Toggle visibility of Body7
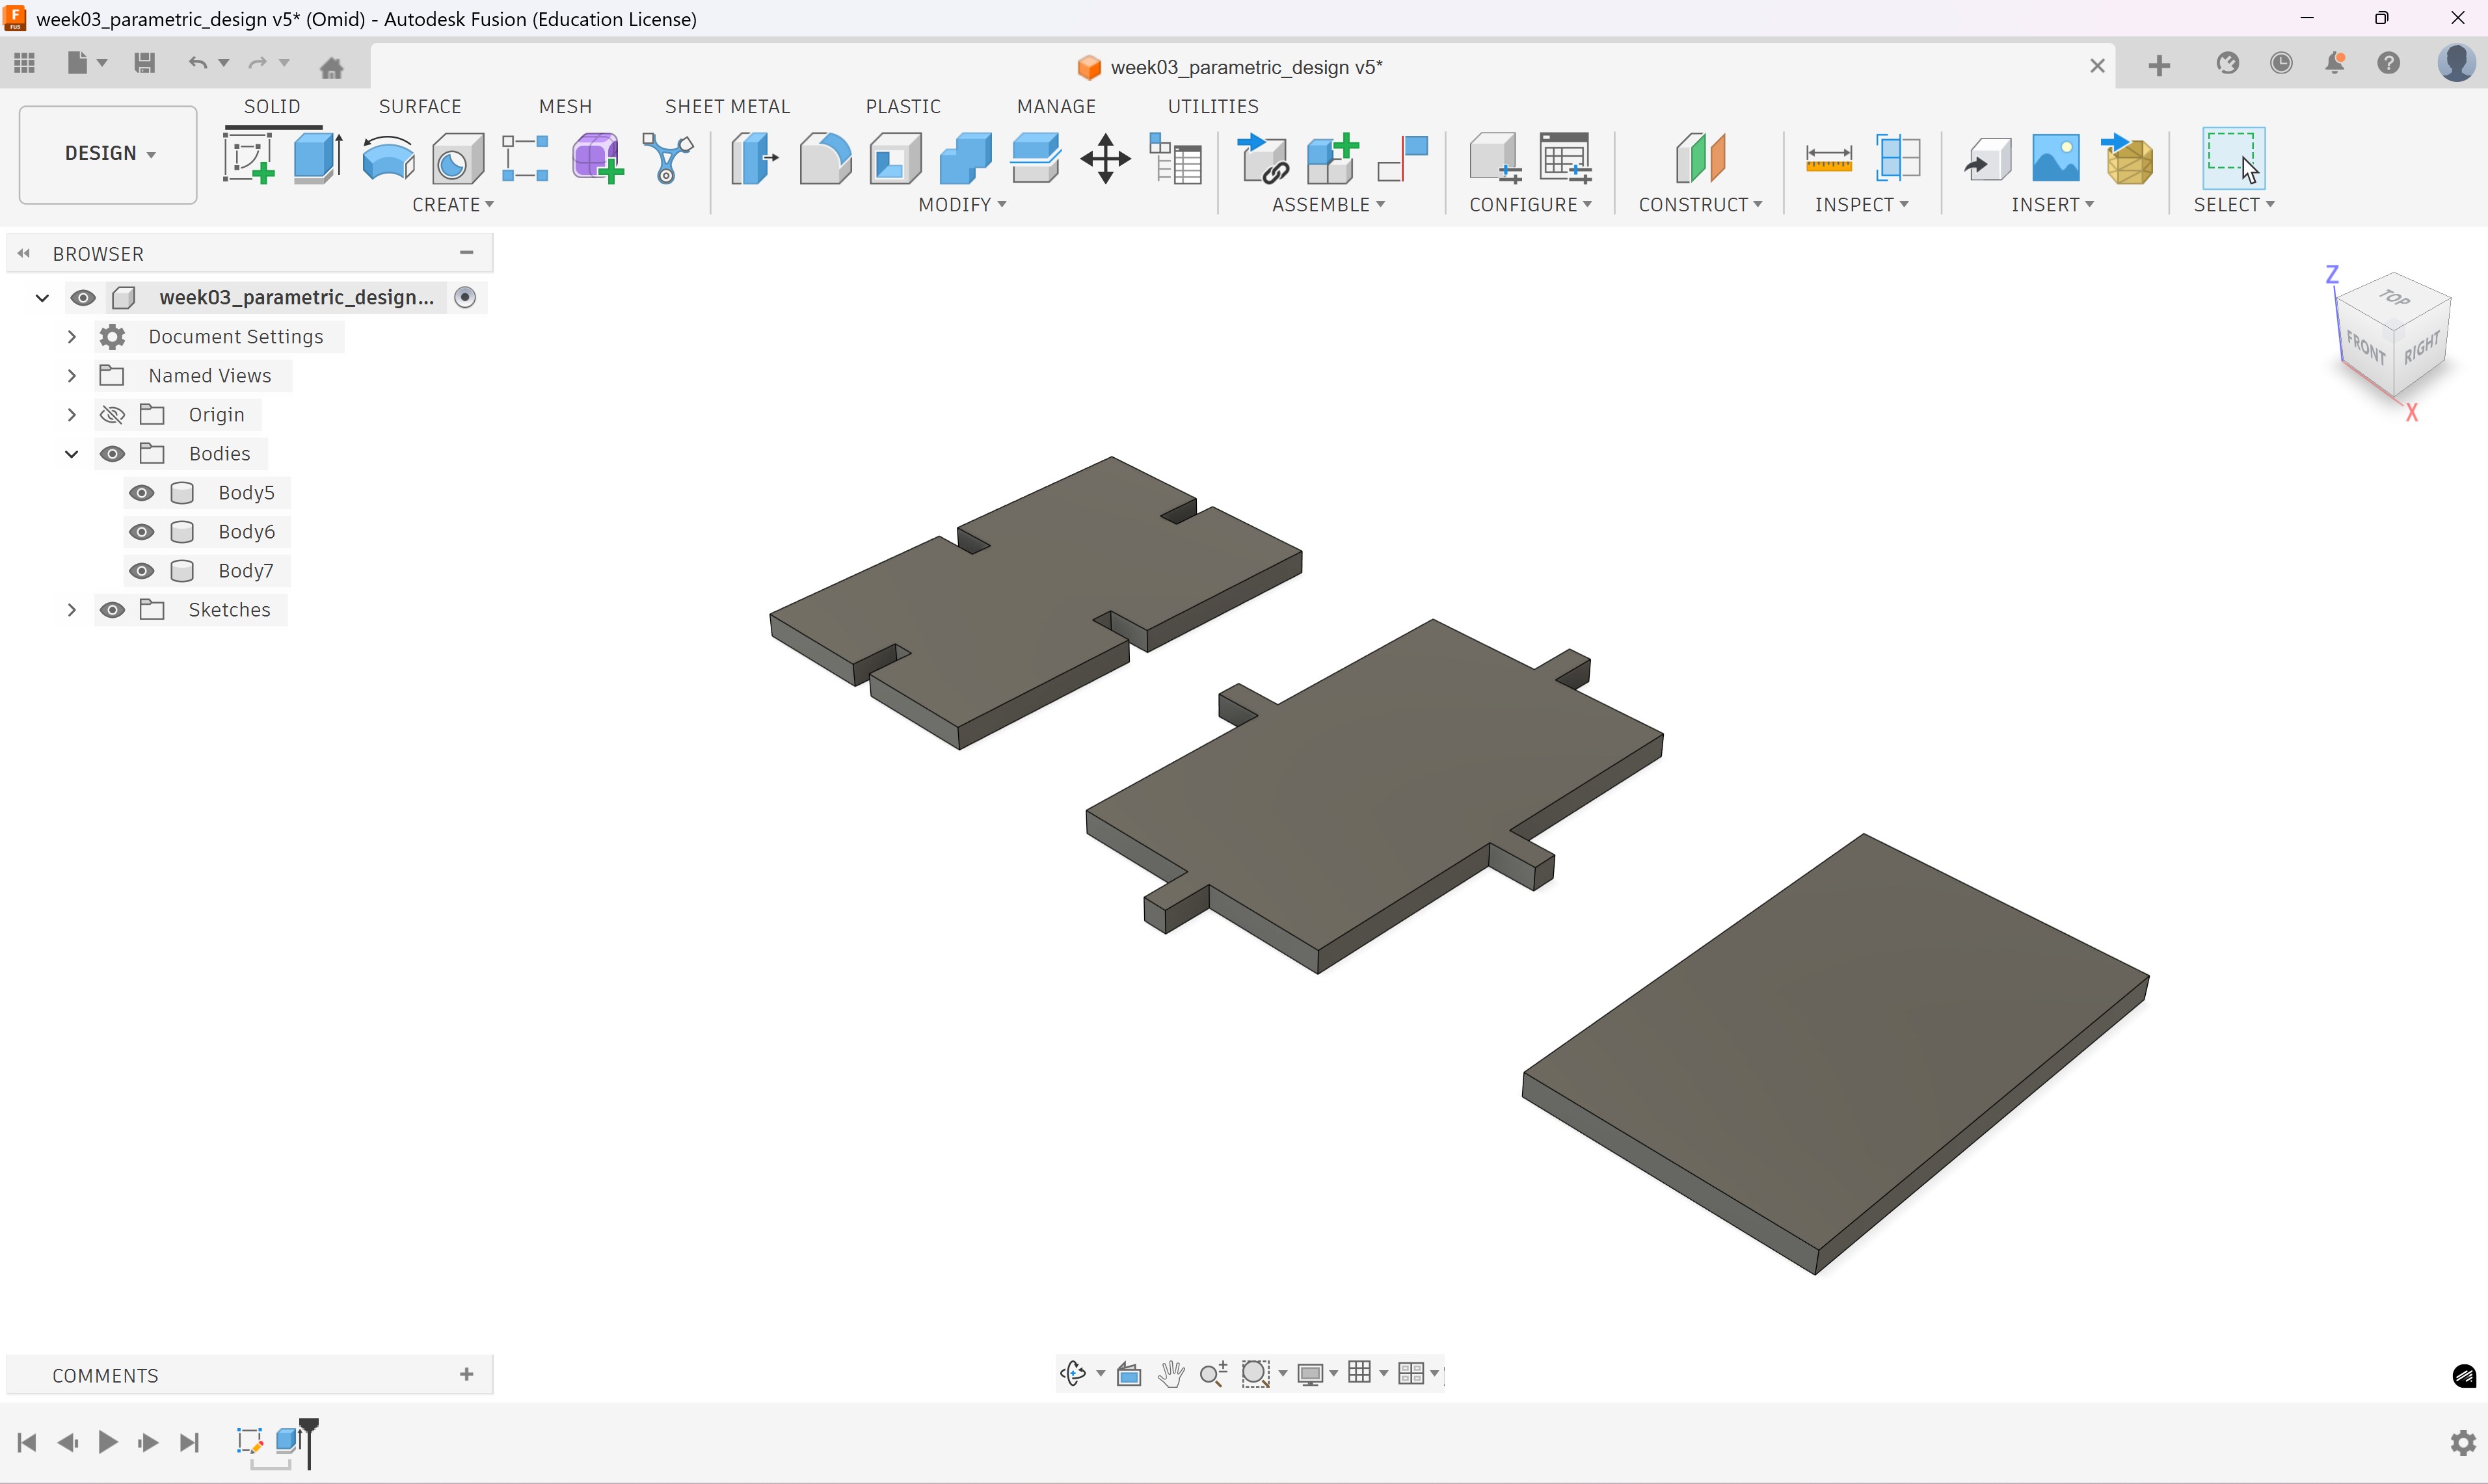Image resolution: width=2488 pixels, height=1484 pixels. pyautogui.click(x=142, y=571)
